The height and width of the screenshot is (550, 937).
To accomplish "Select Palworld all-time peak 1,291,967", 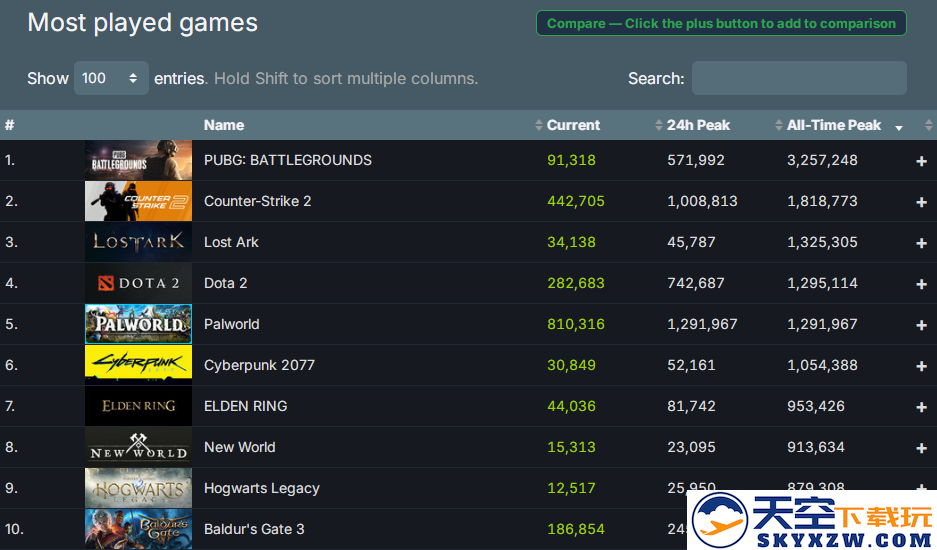I will 822,324.
